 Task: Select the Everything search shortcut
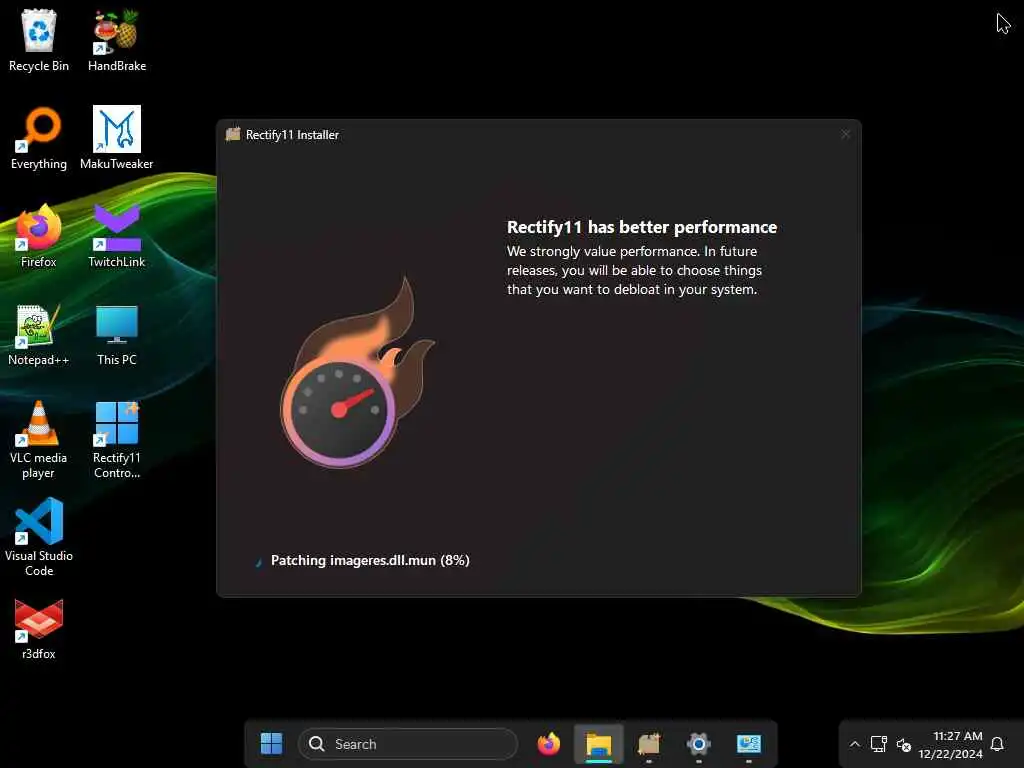[x=39, y=138]
